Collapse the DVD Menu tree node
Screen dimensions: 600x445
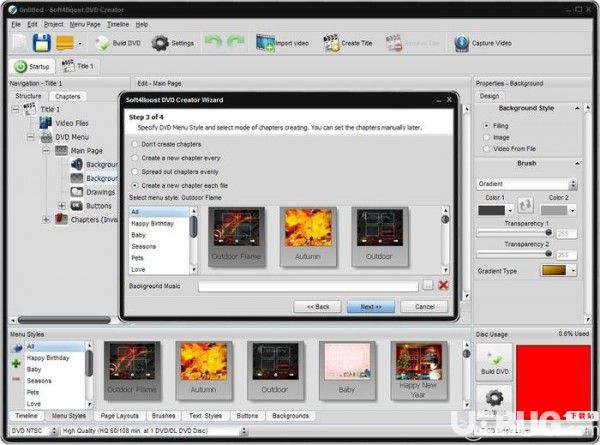31,137
